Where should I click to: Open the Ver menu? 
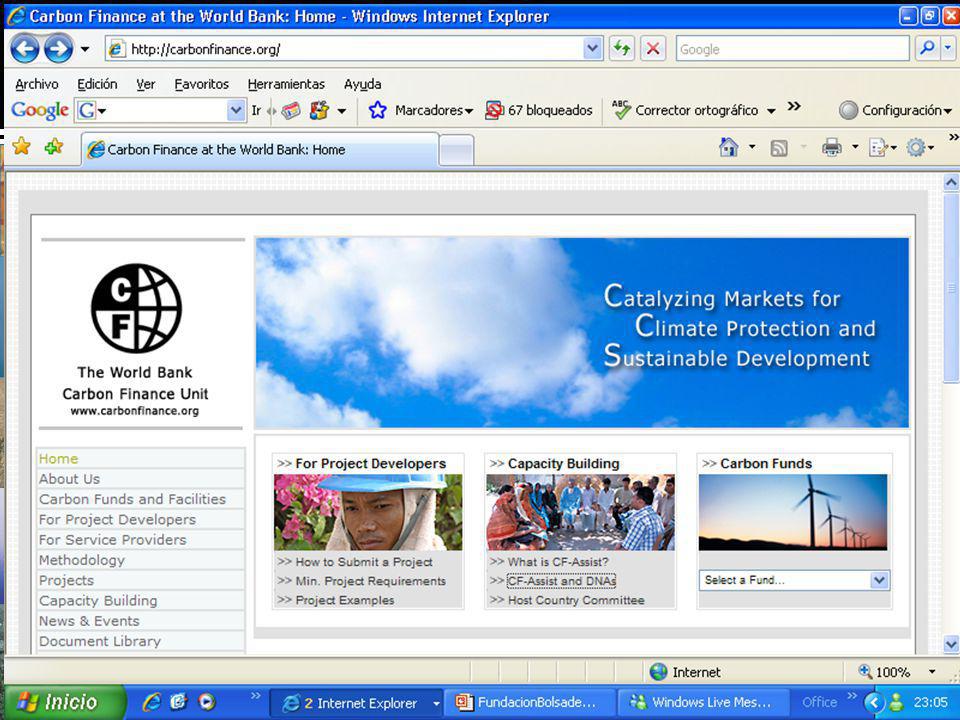click(x=146, y=84)
